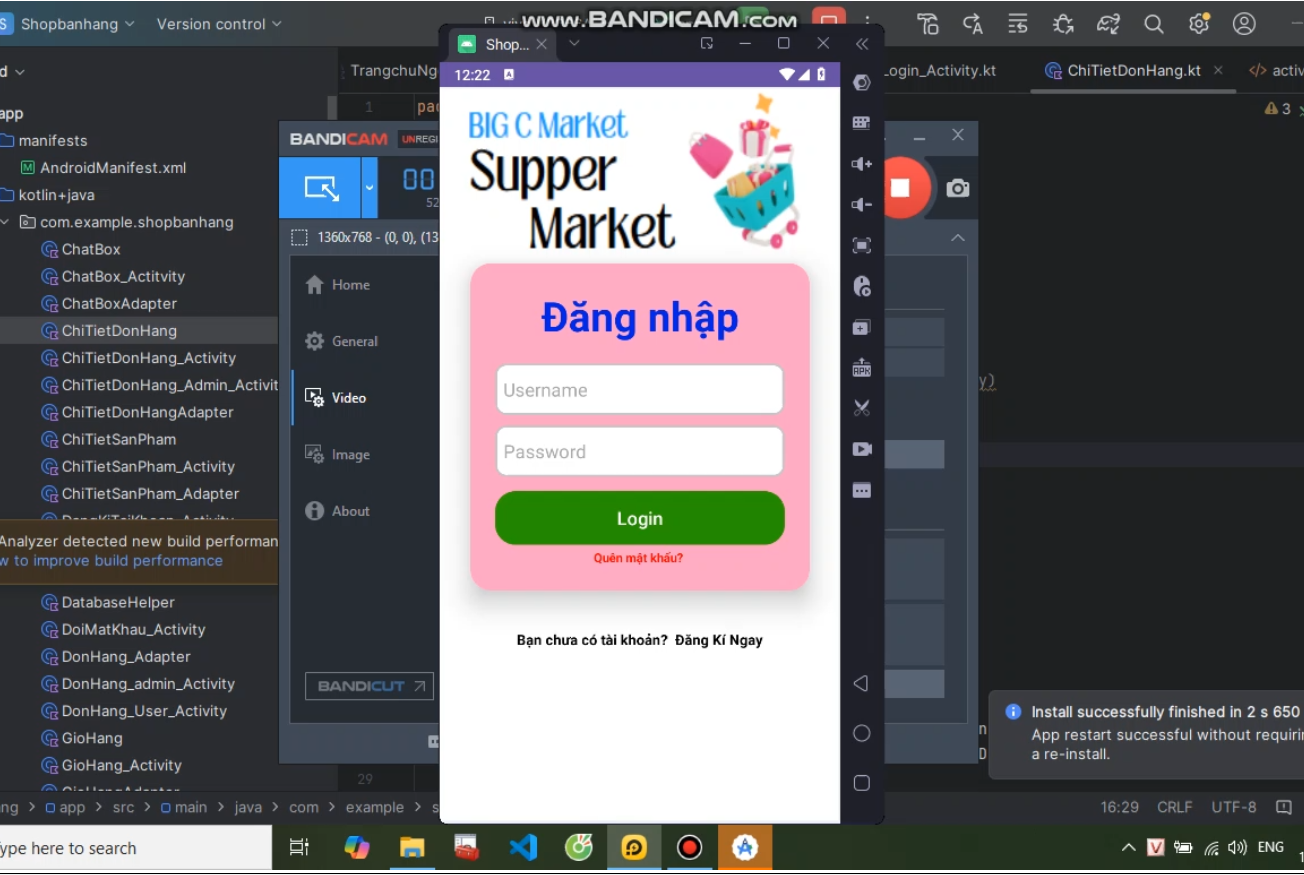The height and width of the screenshot is (875, 1304).
Task: Click the volume speaker icon in system tray
Action: (1238, 848)
